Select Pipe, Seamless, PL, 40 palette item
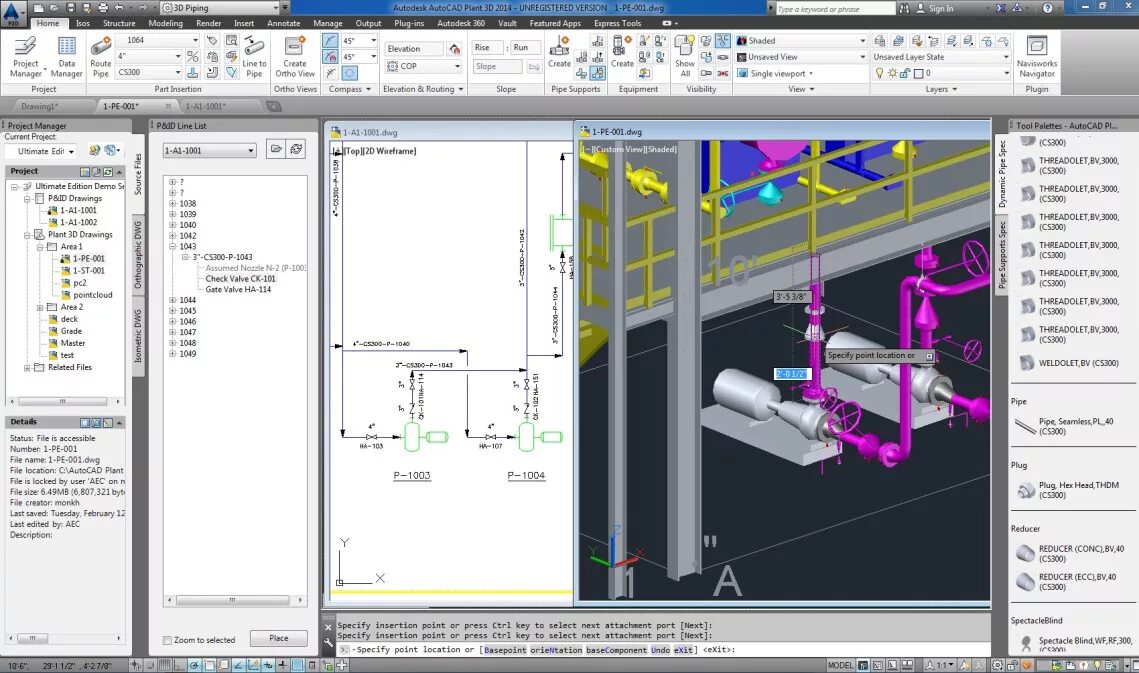 tap(1064, 427)
